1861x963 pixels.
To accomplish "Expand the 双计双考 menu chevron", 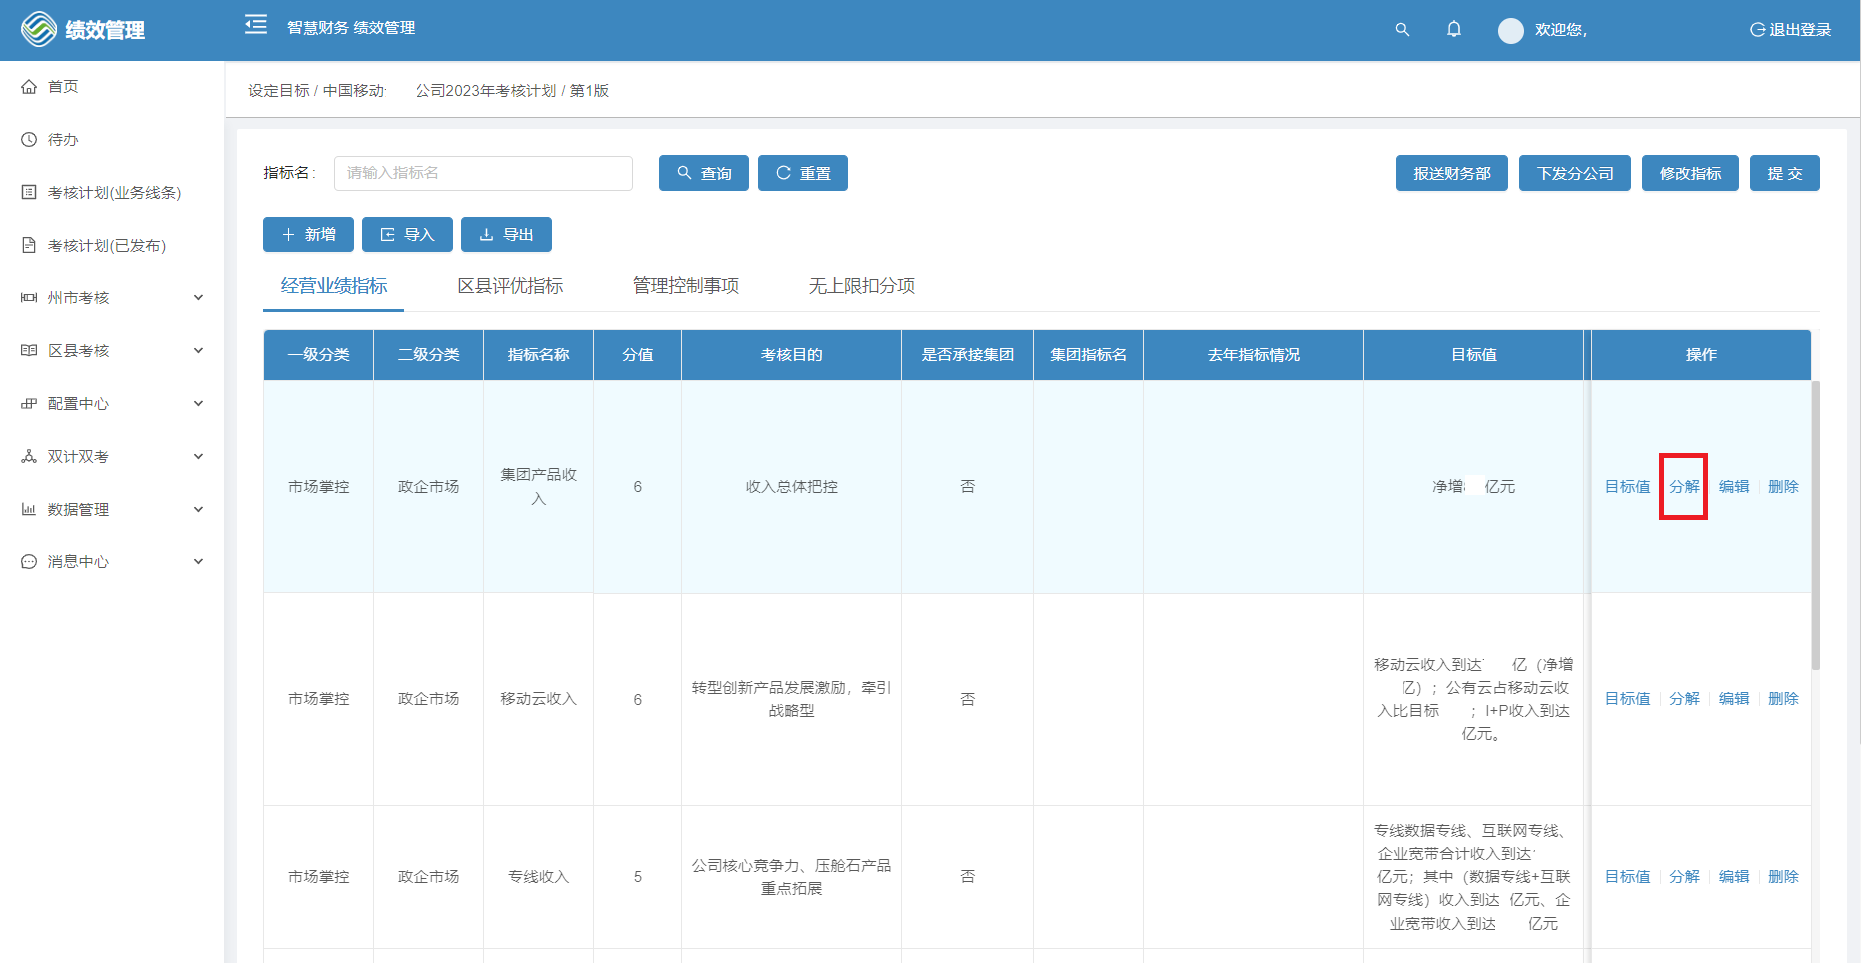I will click(198, 456).
